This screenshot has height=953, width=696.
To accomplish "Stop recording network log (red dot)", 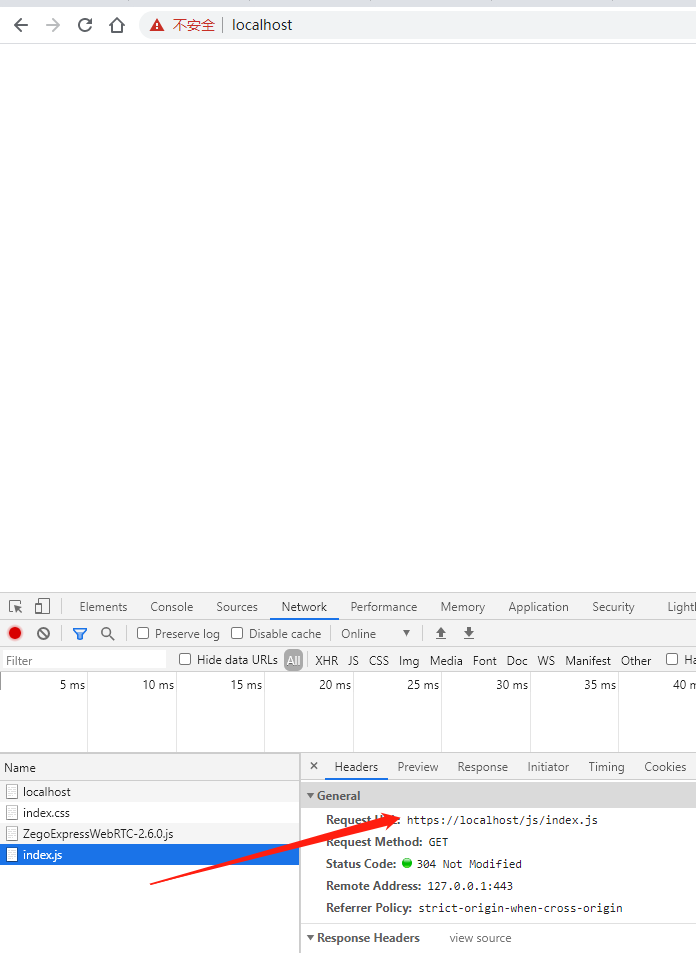I will pyautogui.click(x=15, y=633).
